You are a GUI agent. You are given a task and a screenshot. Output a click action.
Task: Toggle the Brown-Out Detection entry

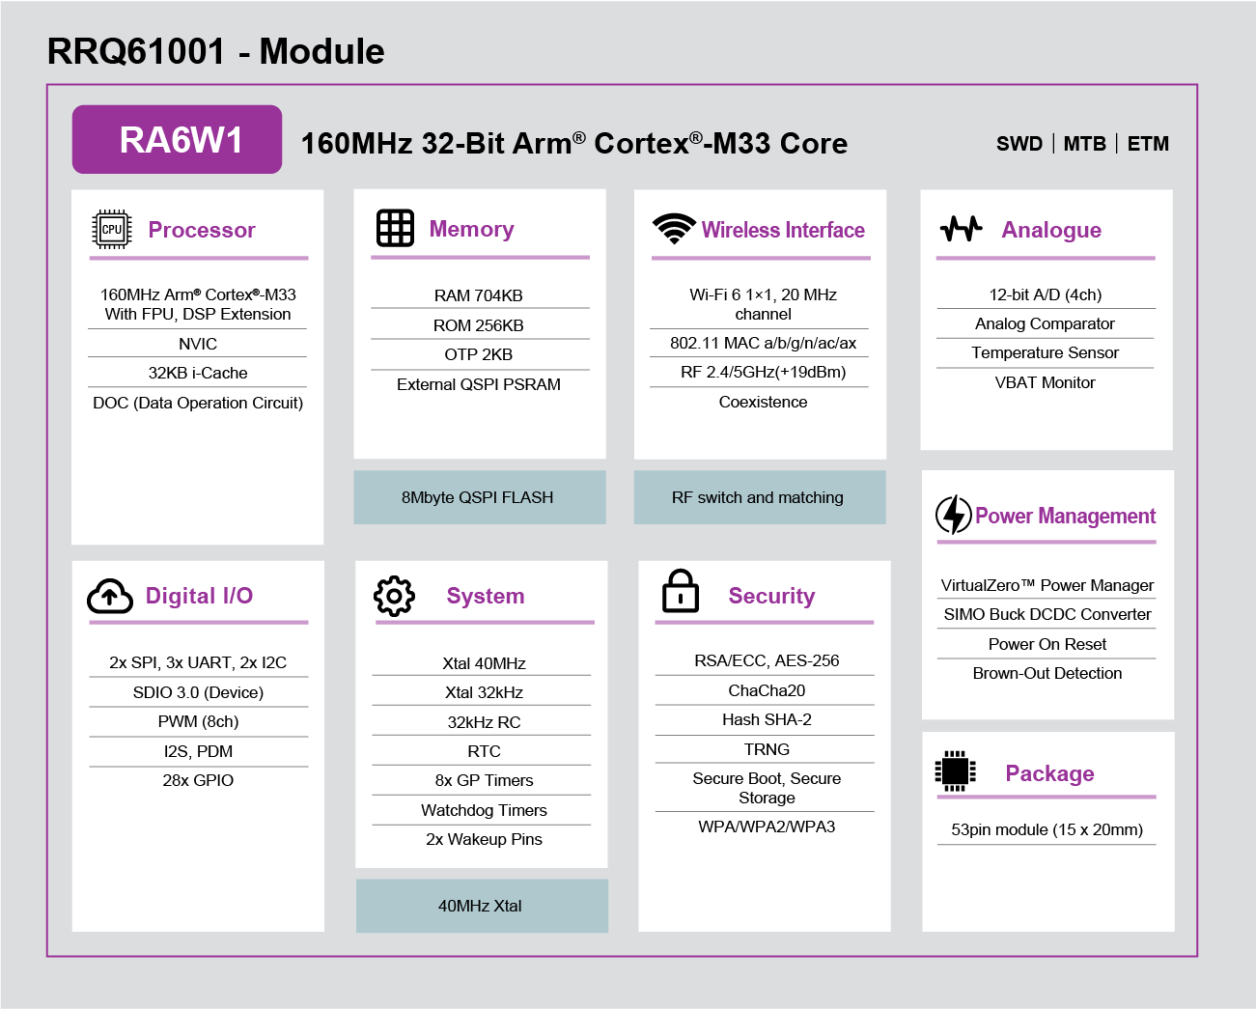[1046, 673]
